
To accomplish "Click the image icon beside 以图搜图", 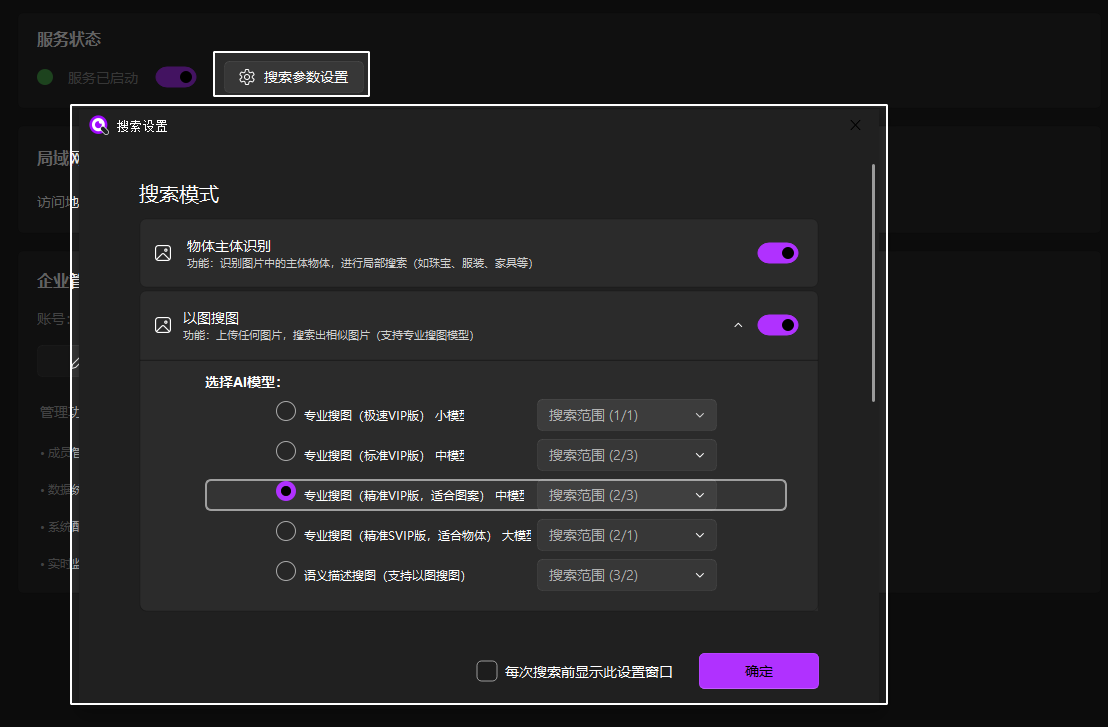I will pos(163,325).
